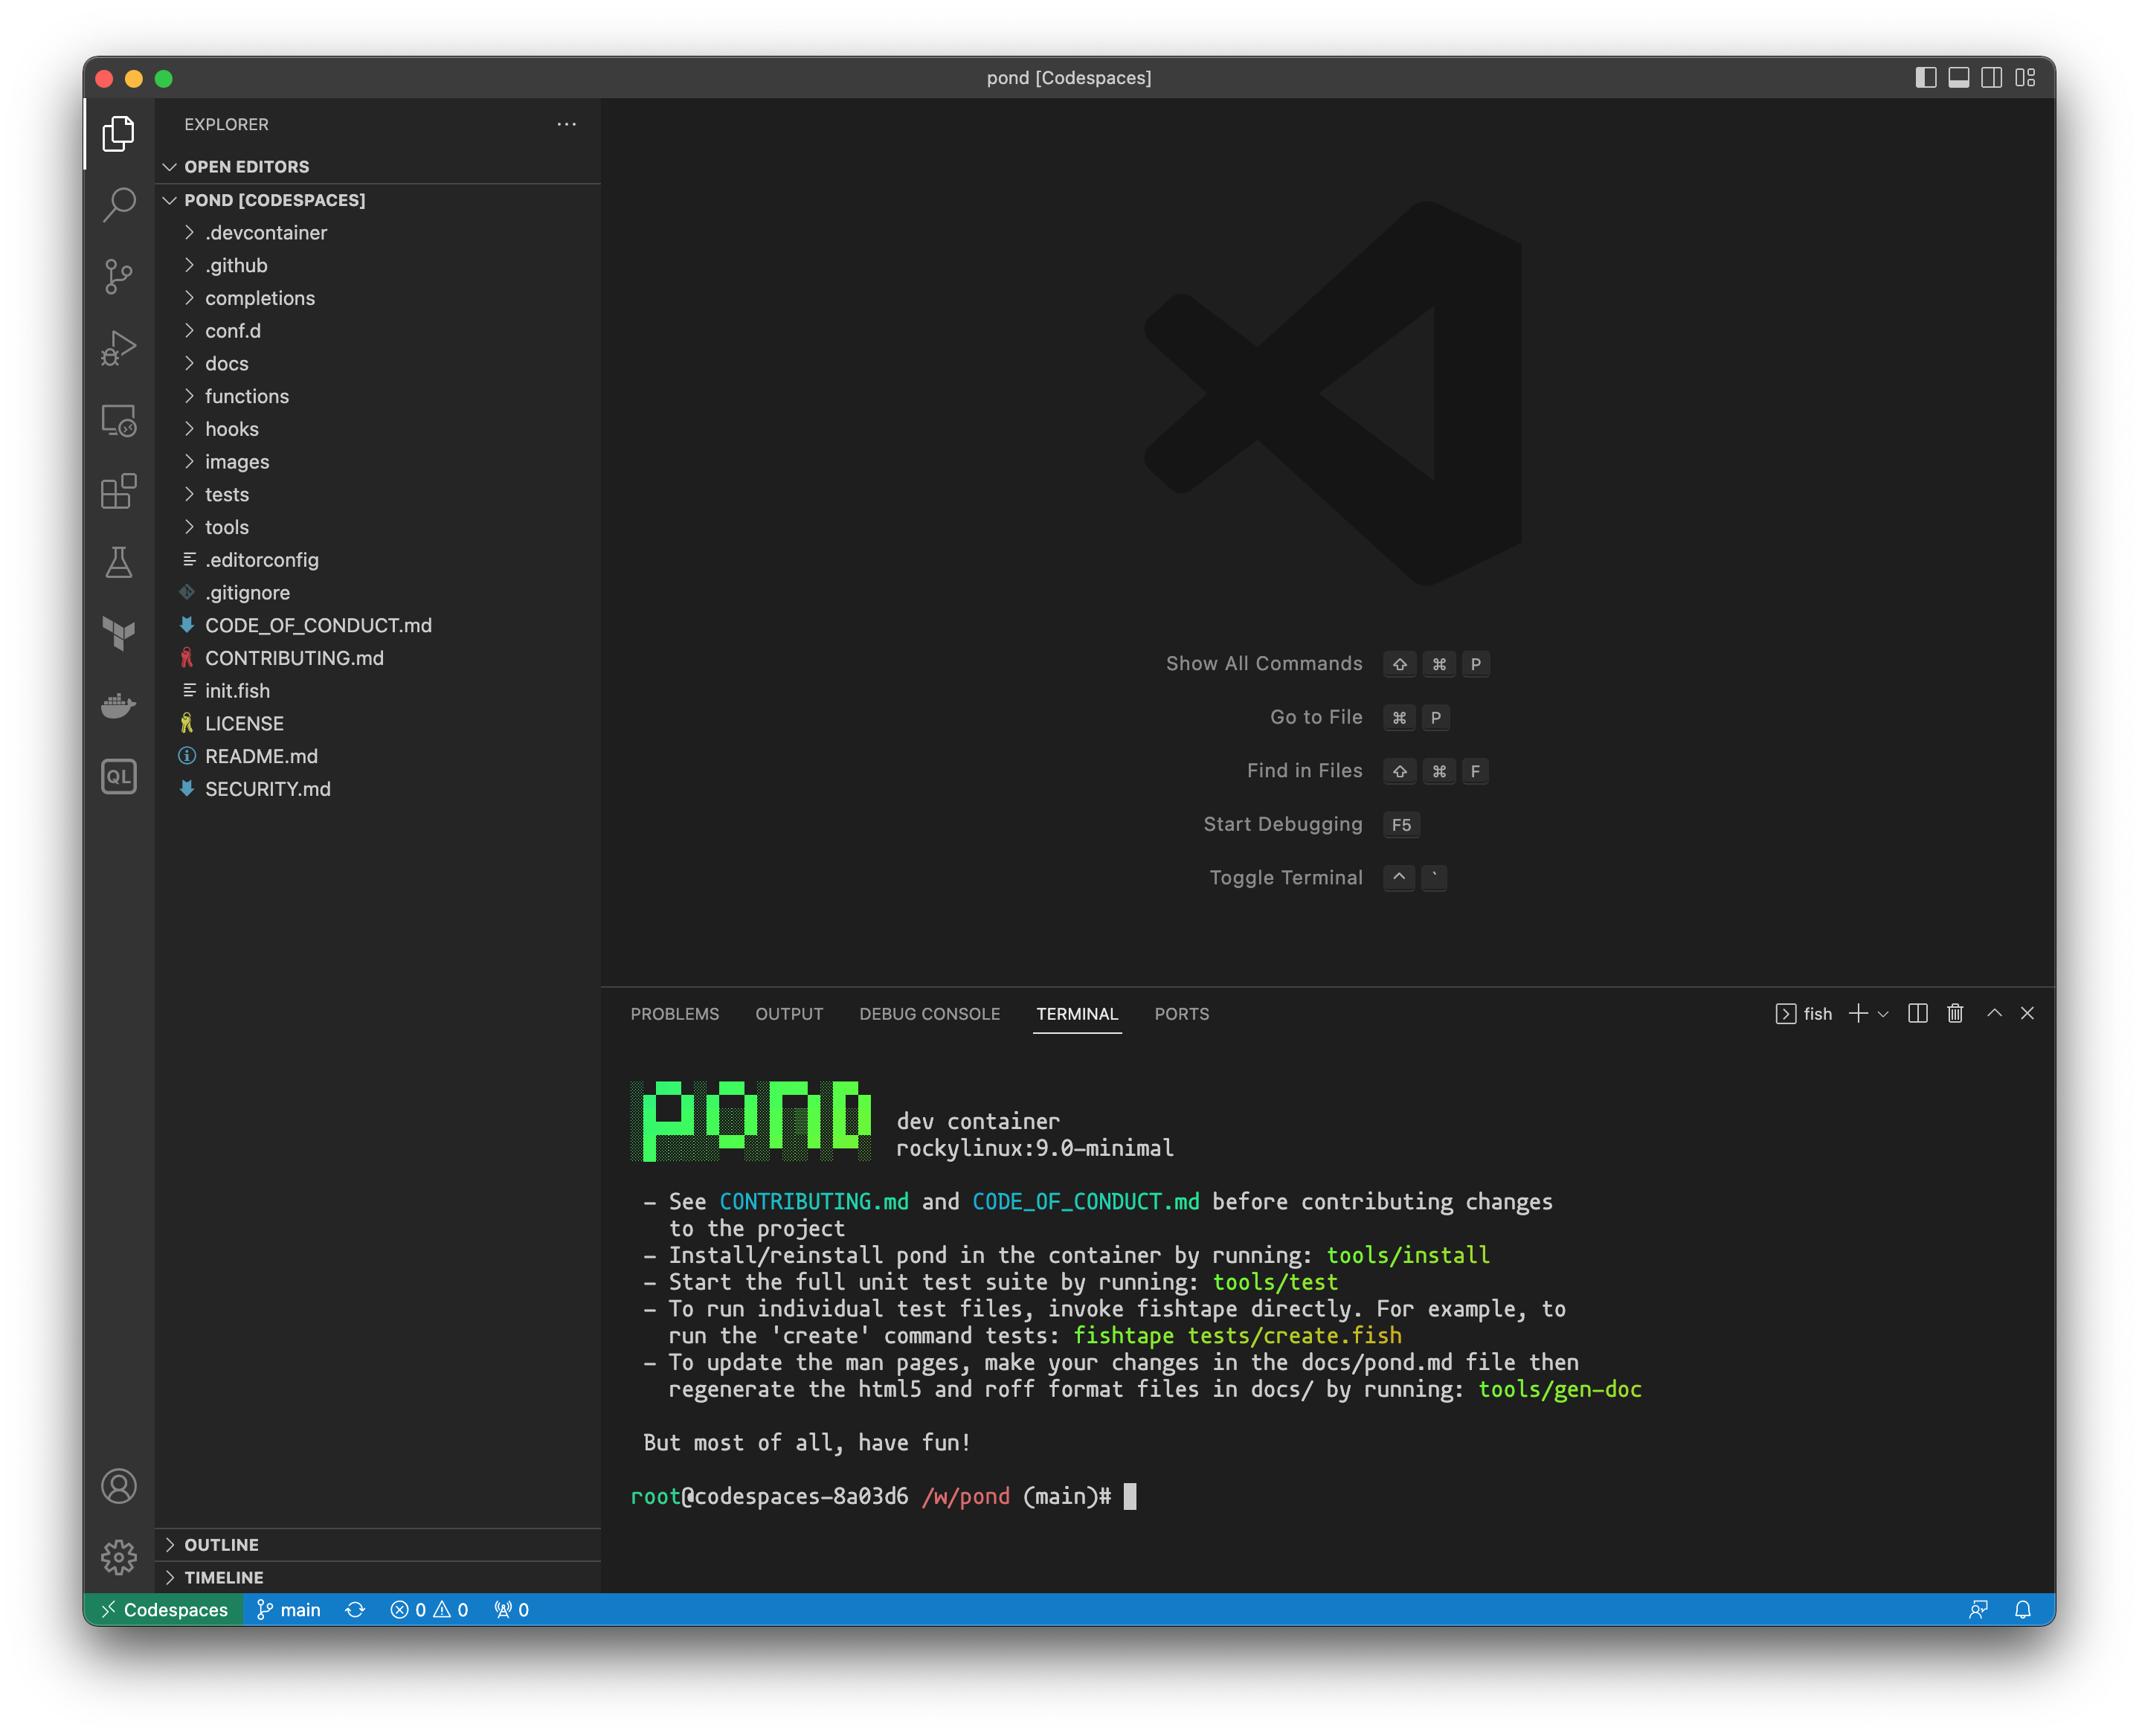
Task: Open the Source Control view
Action: [x=119, y=276]
